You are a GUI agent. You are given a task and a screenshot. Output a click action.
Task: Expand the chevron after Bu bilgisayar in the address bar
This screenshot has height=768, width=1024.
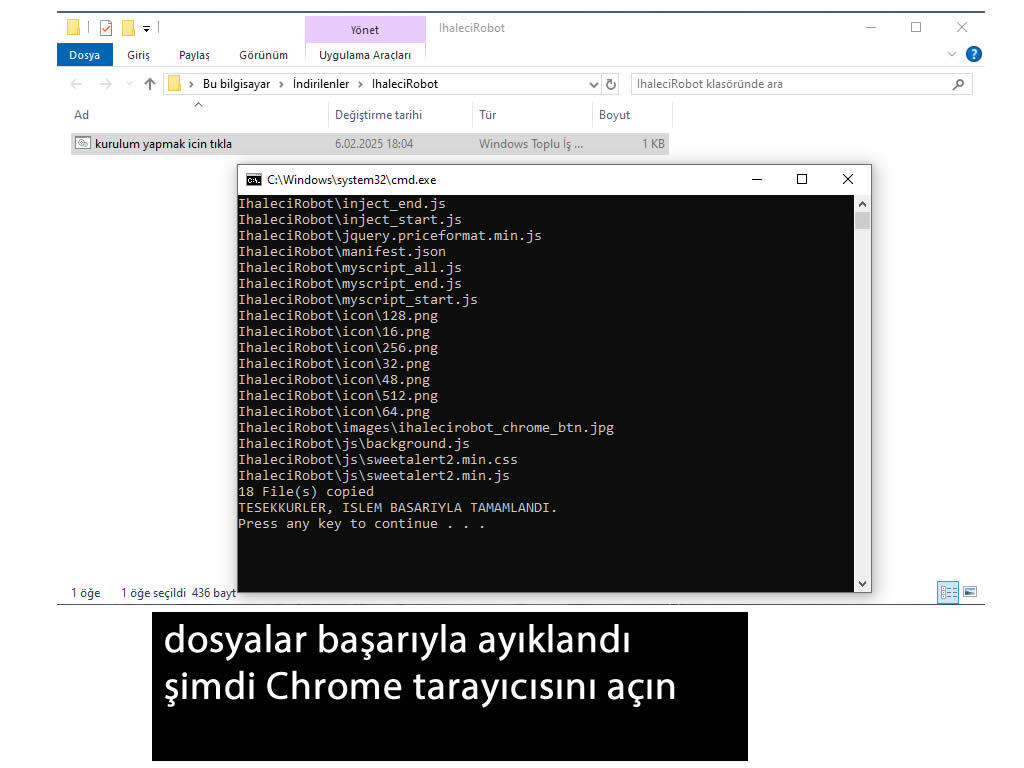(281, 84)
